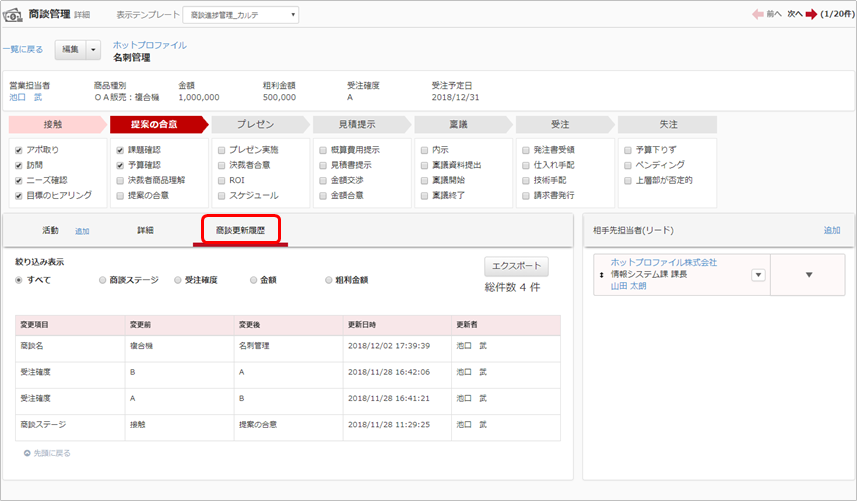Check the 予算下りず checkbox
The image size is (857, 501).
pyautogui.click(x=627, y=150)
